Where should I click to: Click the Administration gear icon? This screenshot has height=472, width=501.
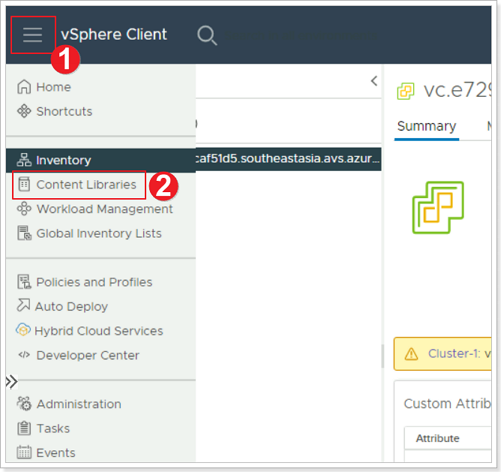pos(24,404)
